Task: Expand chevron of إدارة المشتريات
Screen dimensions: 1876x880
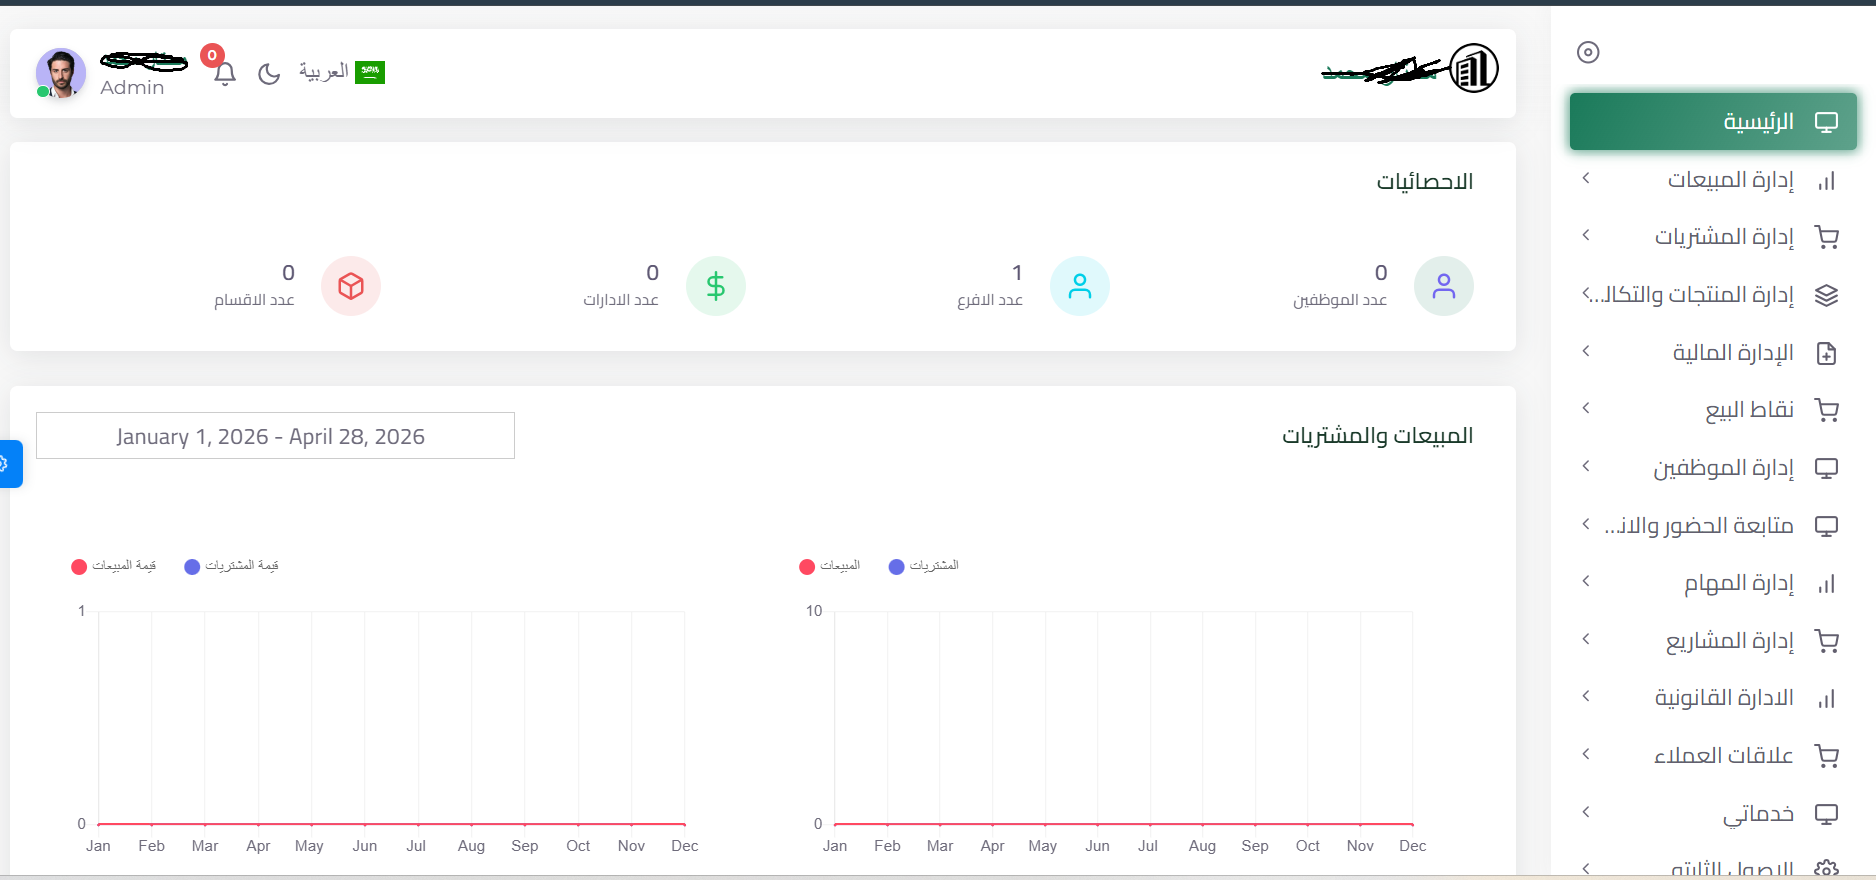Action: [x=1586, y=235]
